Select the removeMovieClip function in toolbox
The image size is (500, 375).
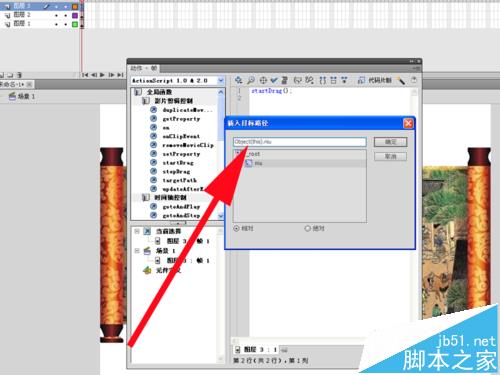point(188,145)
